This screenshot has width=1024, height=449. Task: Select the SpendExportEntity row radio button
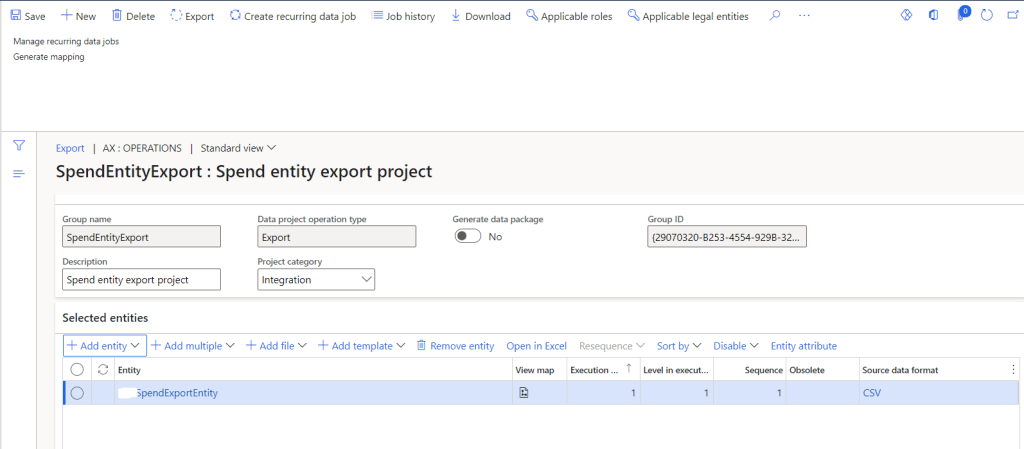(77, 394)
